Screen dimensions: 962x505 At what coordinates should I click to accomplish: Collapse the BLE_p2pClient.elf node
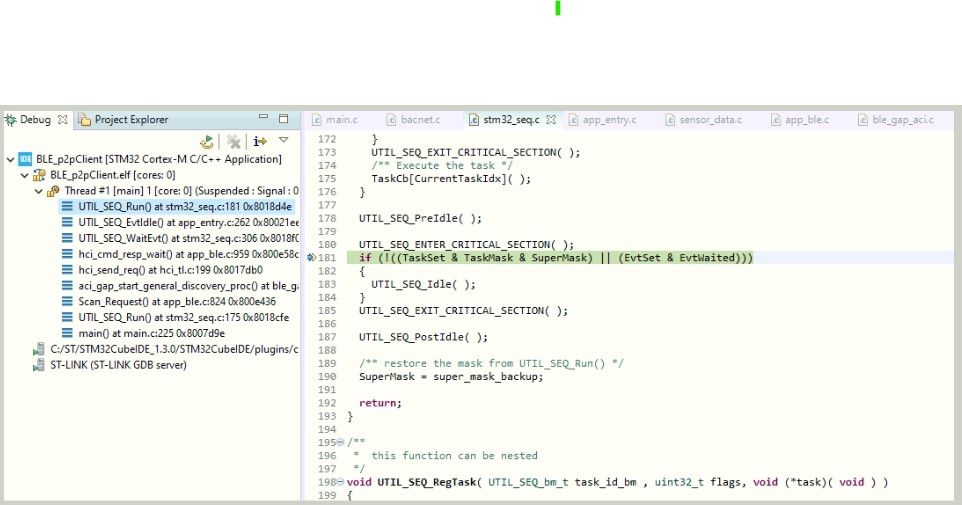[25, 175]
